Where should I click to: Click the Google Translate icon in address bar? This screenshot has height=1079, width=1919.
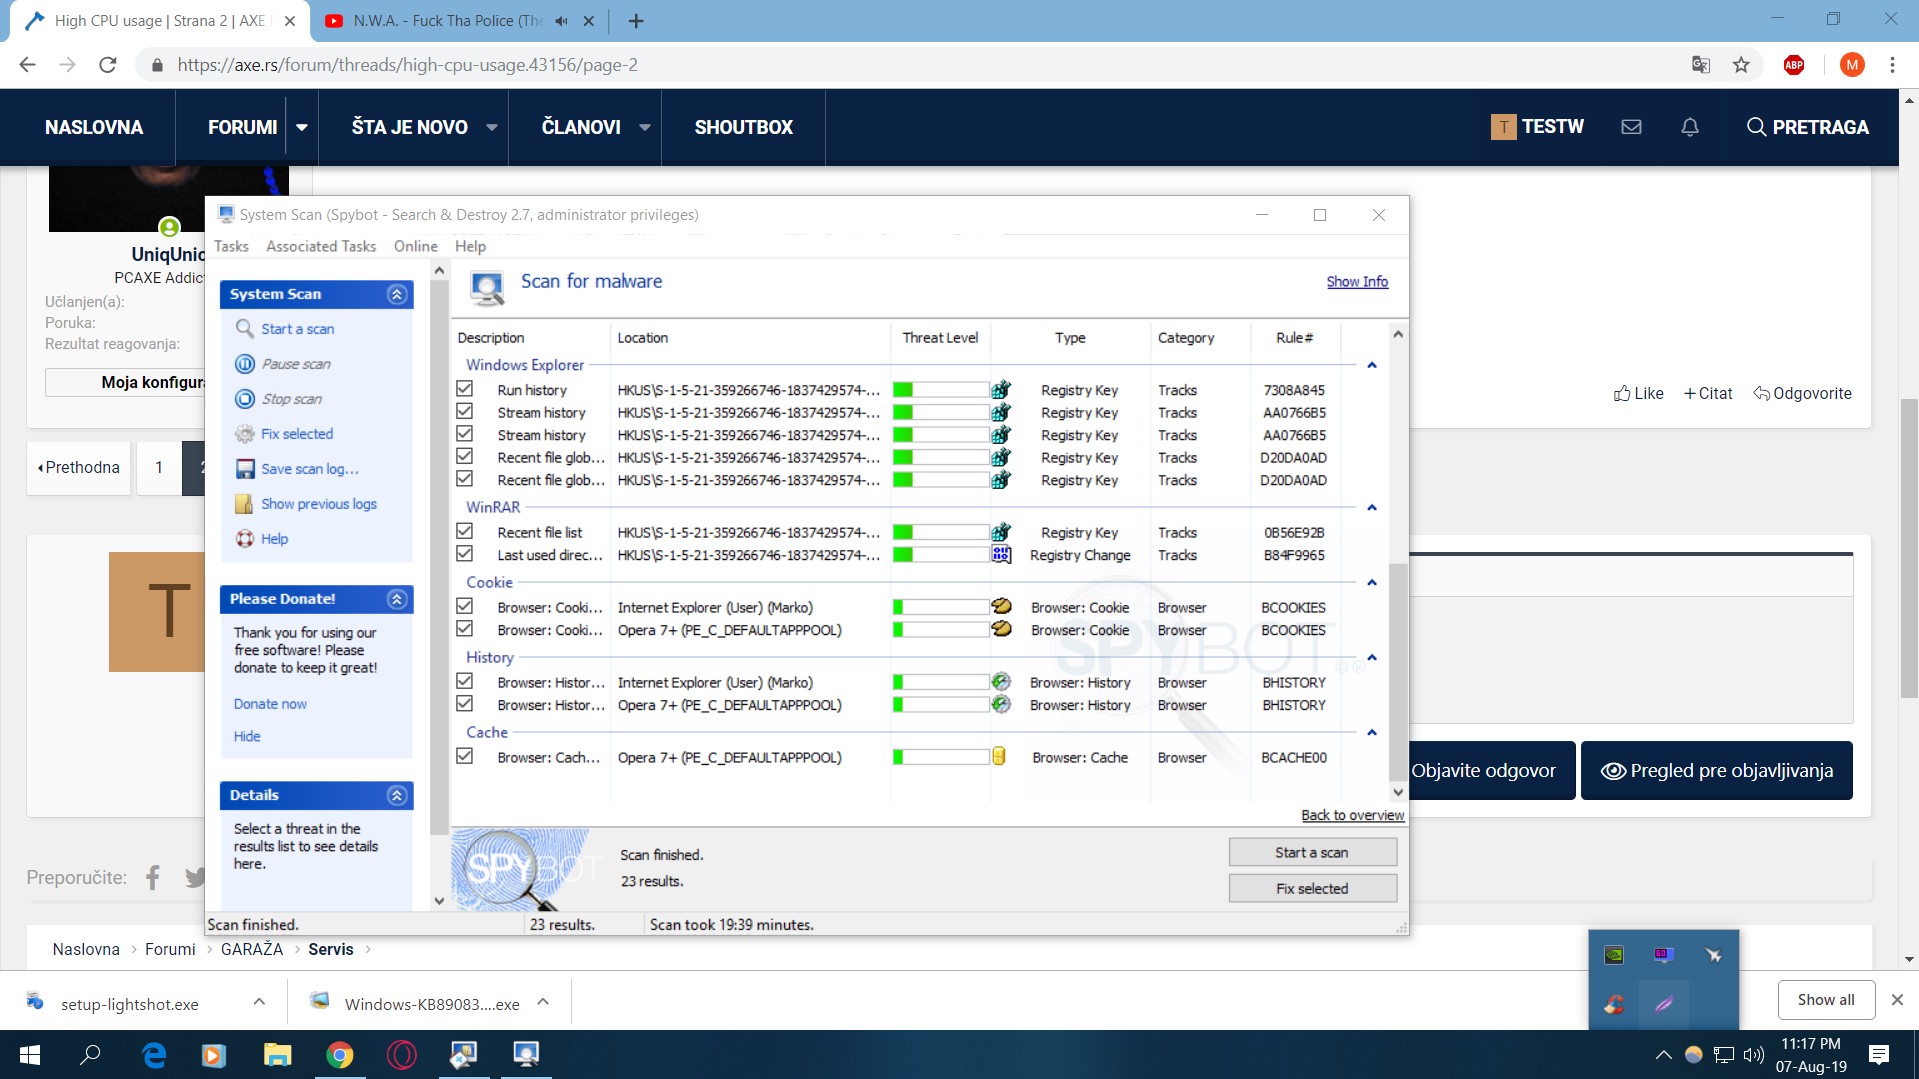pyautogui.click(x=1700, y=65)
